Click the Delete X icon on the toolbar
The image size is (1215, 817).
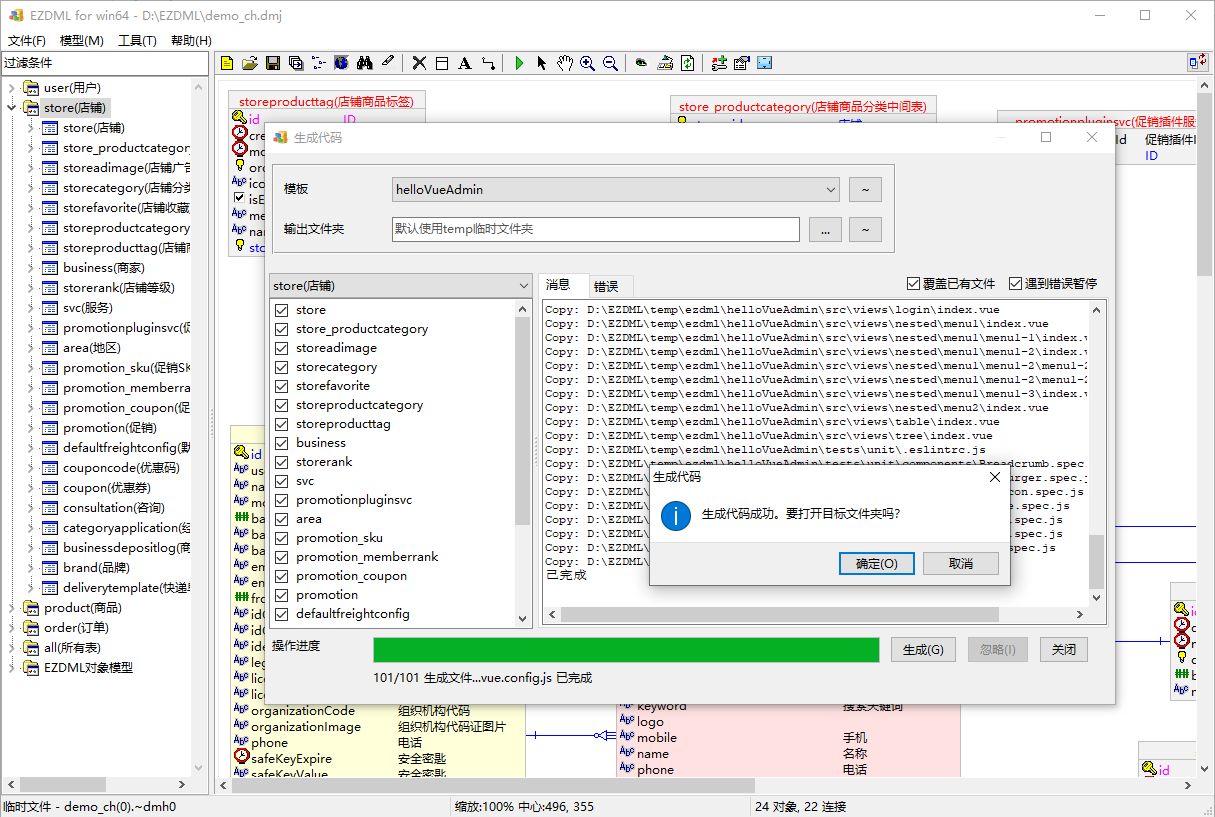click(x=418, y=62)
